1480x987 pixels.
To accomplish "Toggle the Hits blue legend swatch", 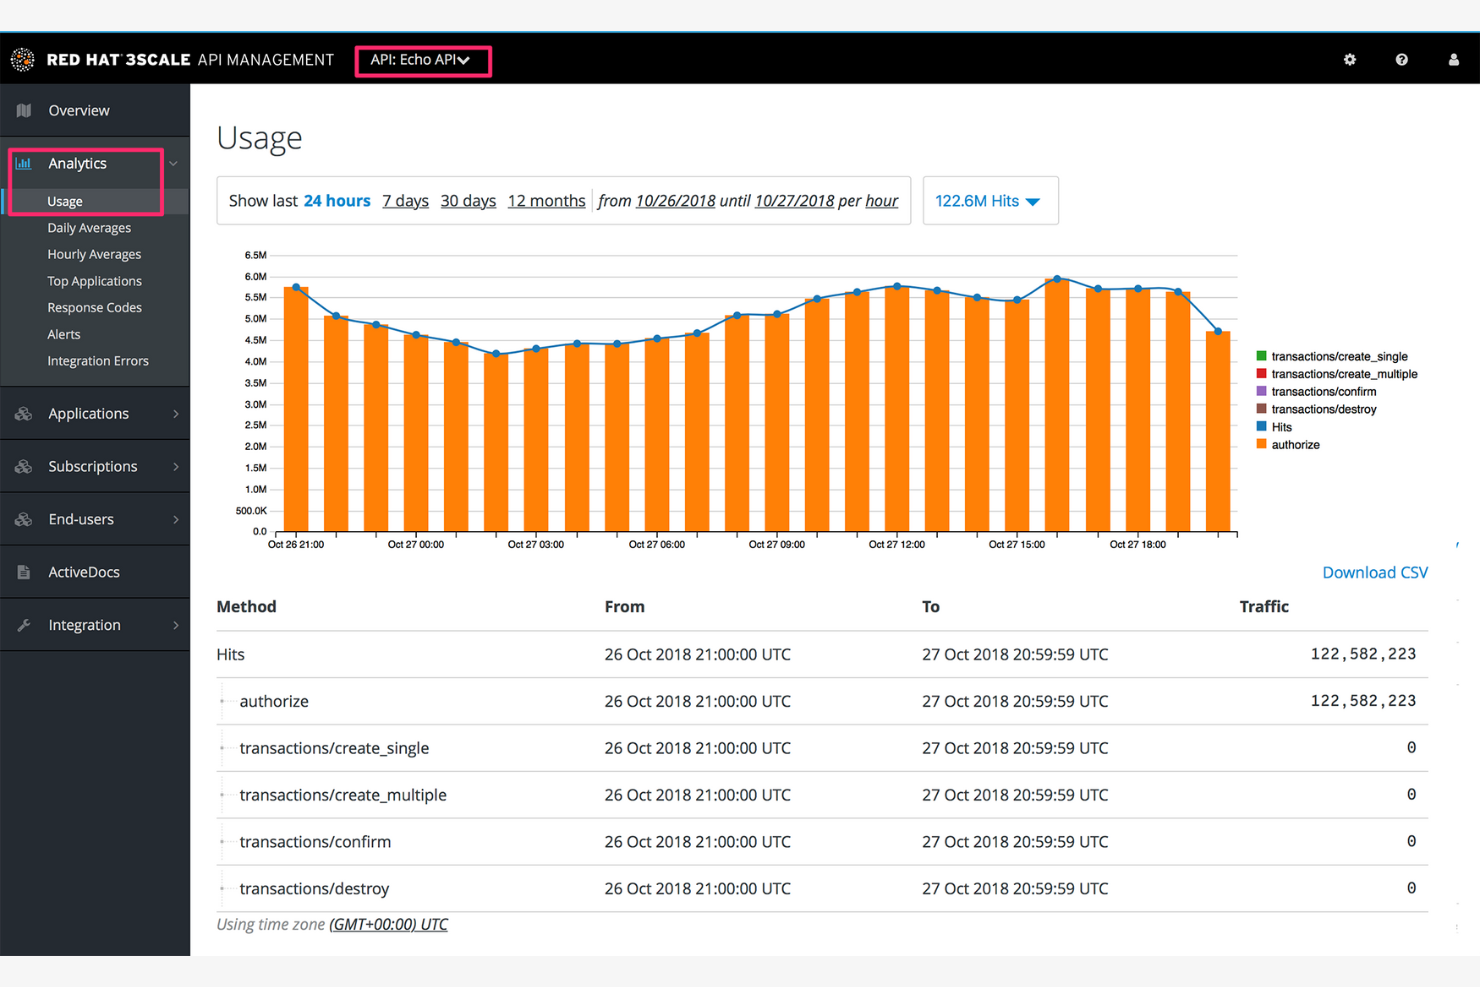I will [x=1261, y=427].
